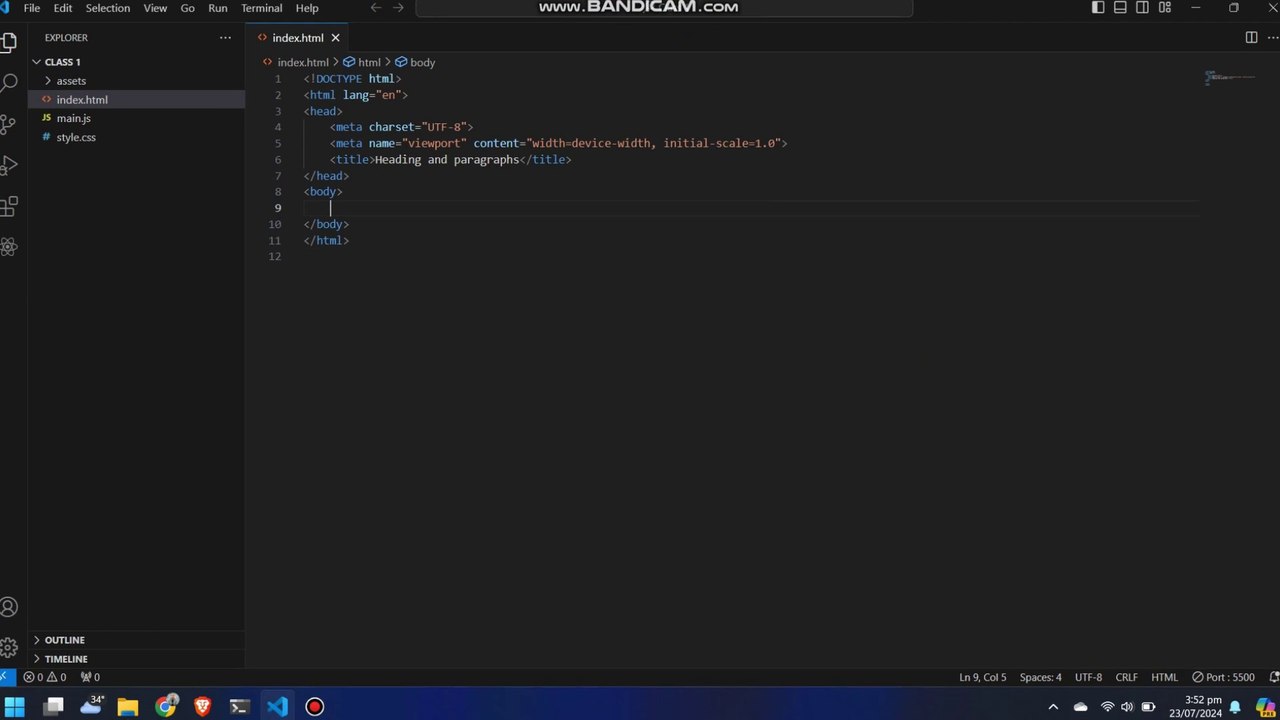Viewport: 1280px width, 720px height.
Task: Expand the assets folder
Action: pyautogui.click(x=71, y=81)
